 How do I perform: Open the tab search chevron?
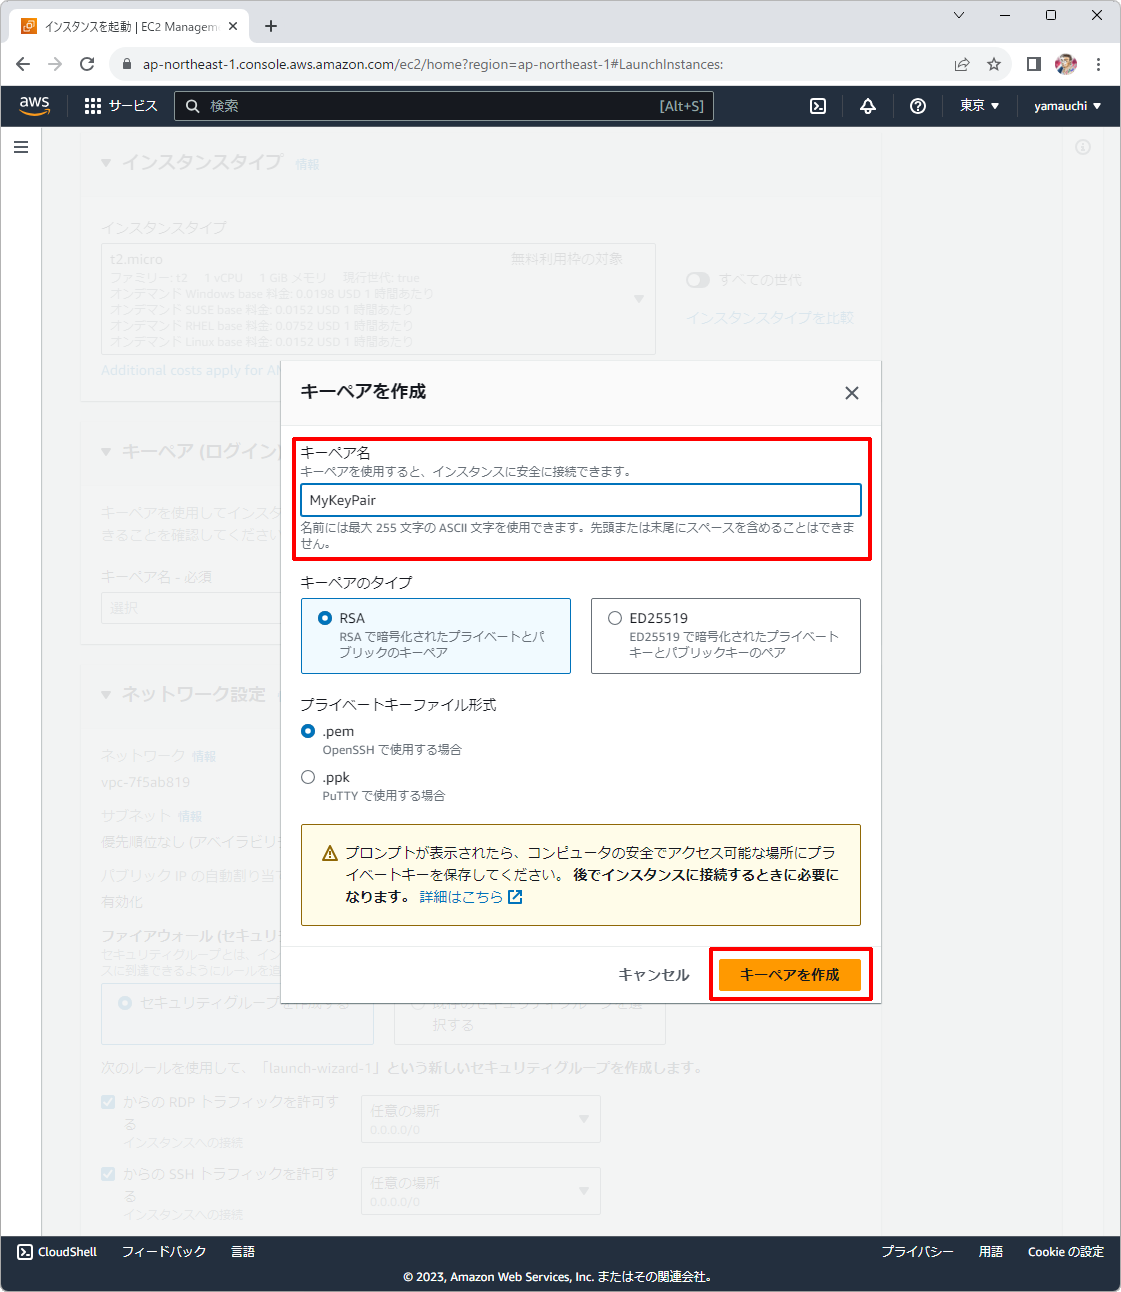coord(959,15)
